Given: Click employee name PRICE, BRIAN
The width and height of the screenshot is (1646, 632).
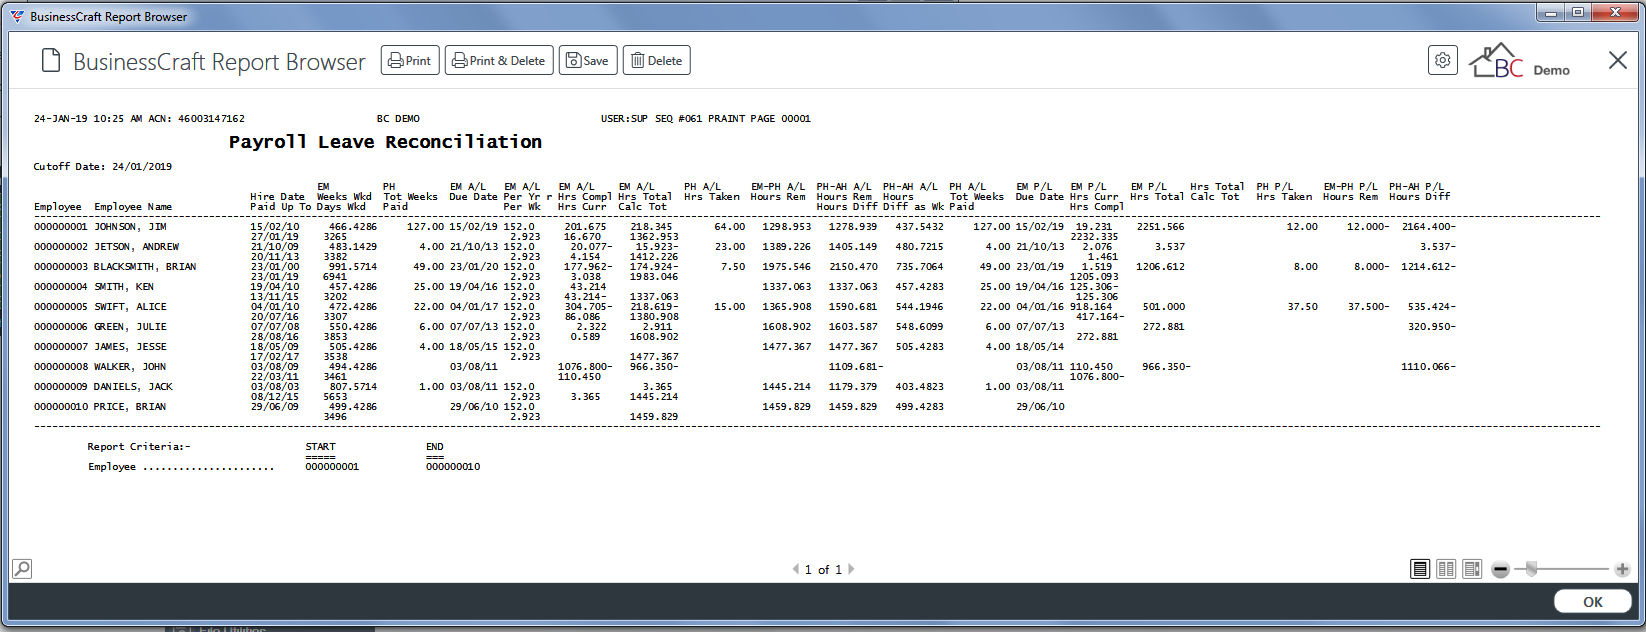Looking at the screenshot, I should click(130, 407).
